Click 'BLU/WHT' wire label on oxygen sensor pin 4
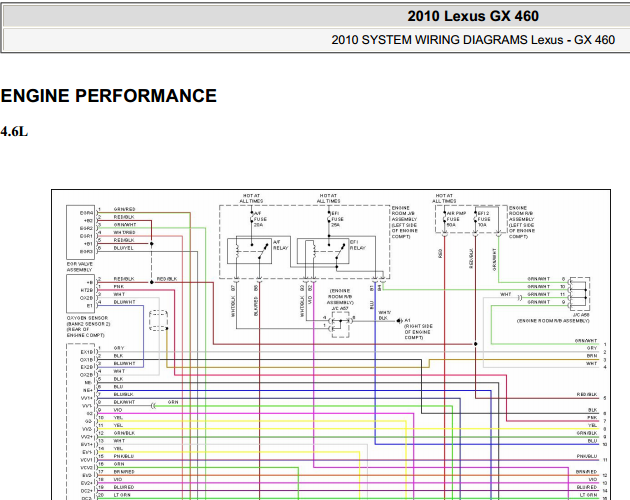Viewport: 630px width, 500px height. 124,302
